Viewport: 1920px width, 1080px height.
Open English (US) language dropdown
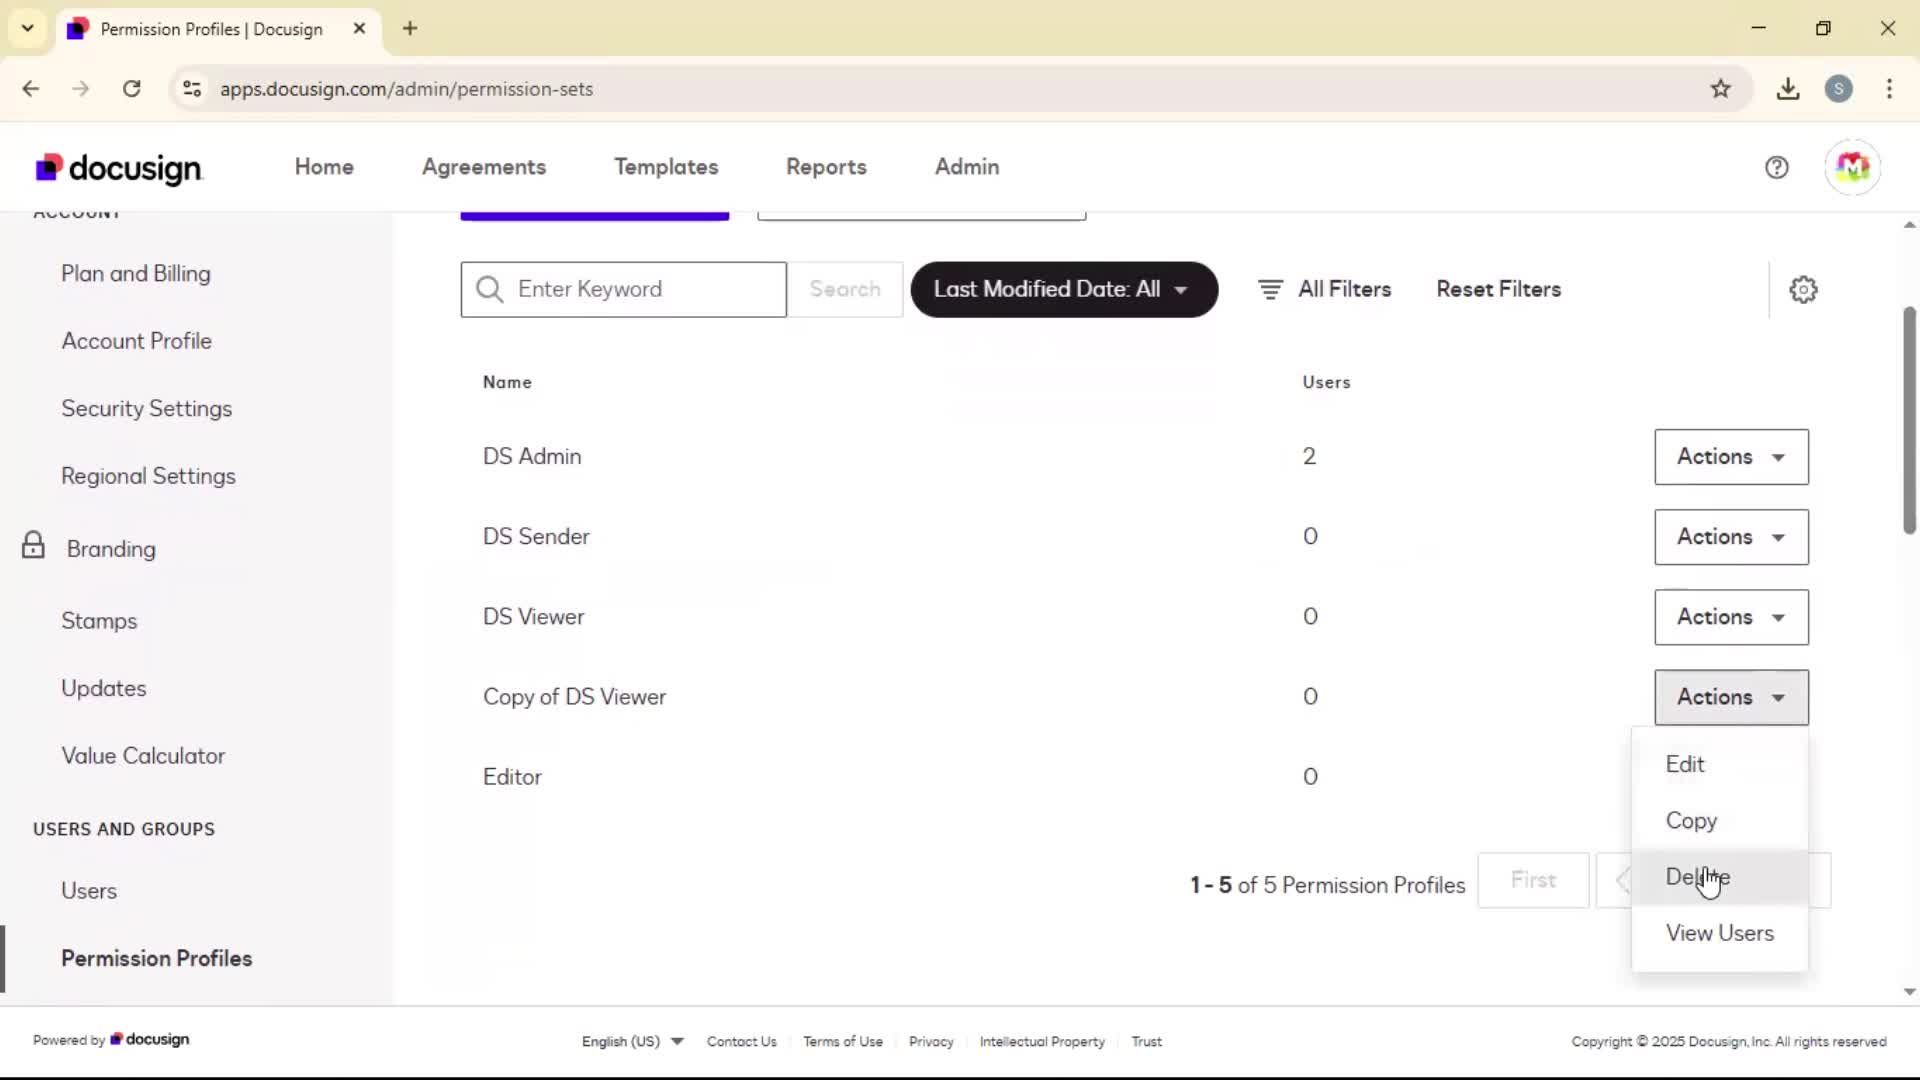tap(633, 1041)
